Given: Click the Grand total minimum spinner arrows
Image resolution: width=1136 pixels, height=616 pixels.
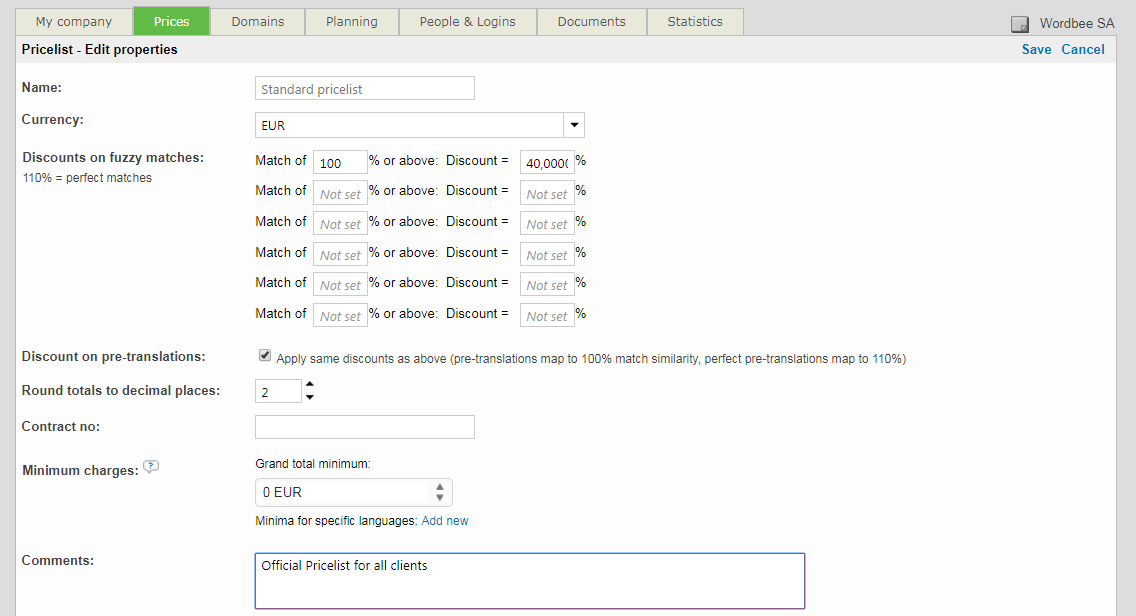Looking at the screenshot, I should click(439, 492).
